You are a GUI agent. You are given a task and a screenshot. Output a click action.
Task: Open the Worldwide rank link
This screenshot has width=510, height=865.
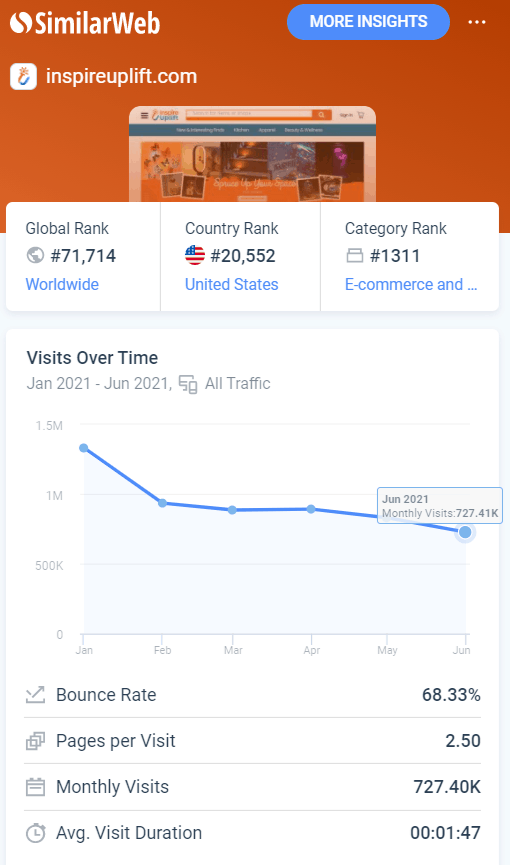point(62,284)
